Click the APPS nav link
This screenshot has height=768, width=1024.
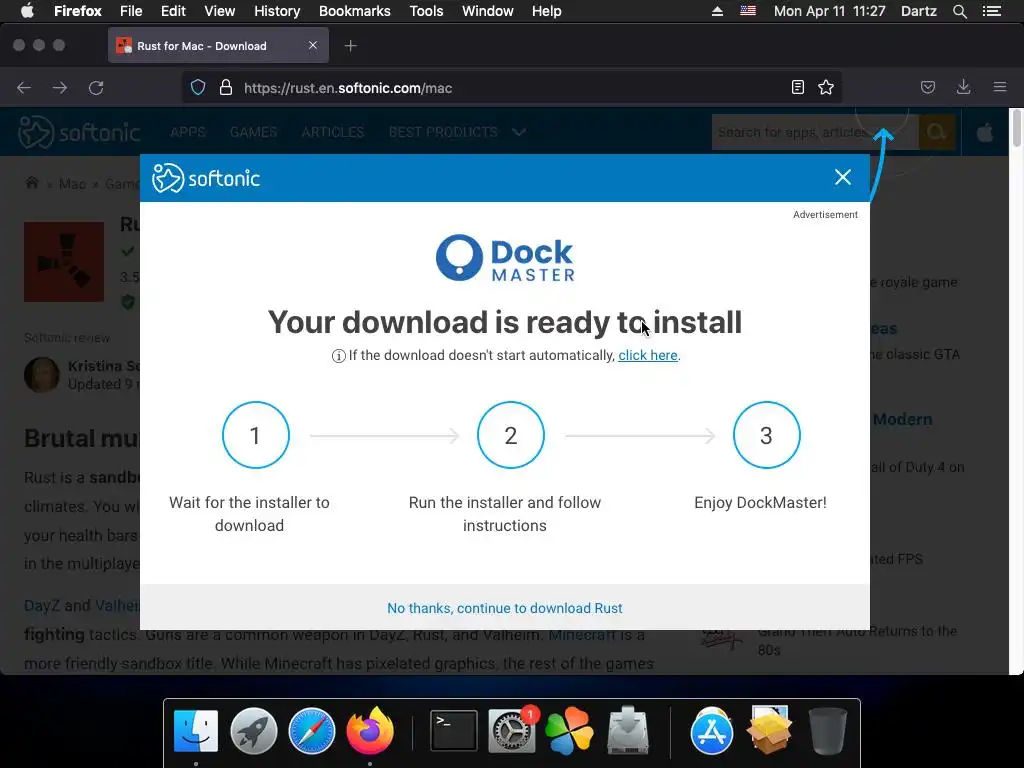pyautogui.click(x=188, y=132)
